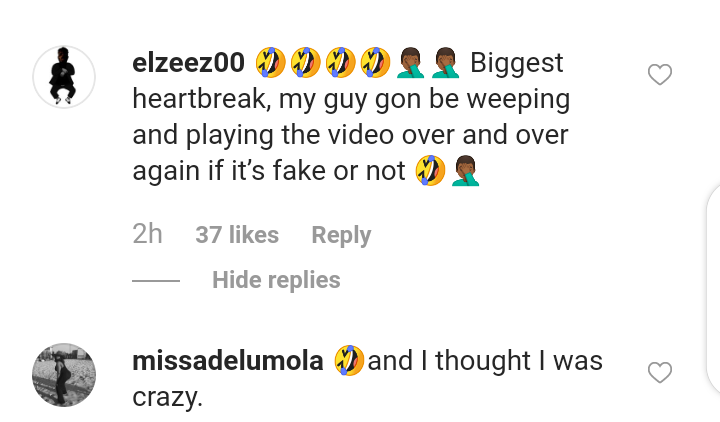Viewport: 720px width, 422px height.
Task: Click the first laughing emoji after elzeez00
Action: pyautogui.click(x=271, y=63)
